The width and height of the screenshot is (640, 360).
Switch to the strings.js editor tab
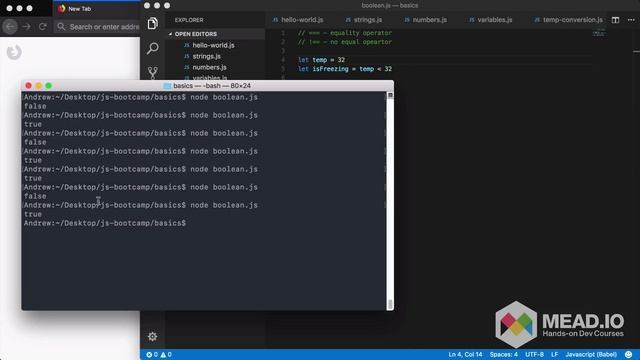pyautogui.click(x=364, y=20)
